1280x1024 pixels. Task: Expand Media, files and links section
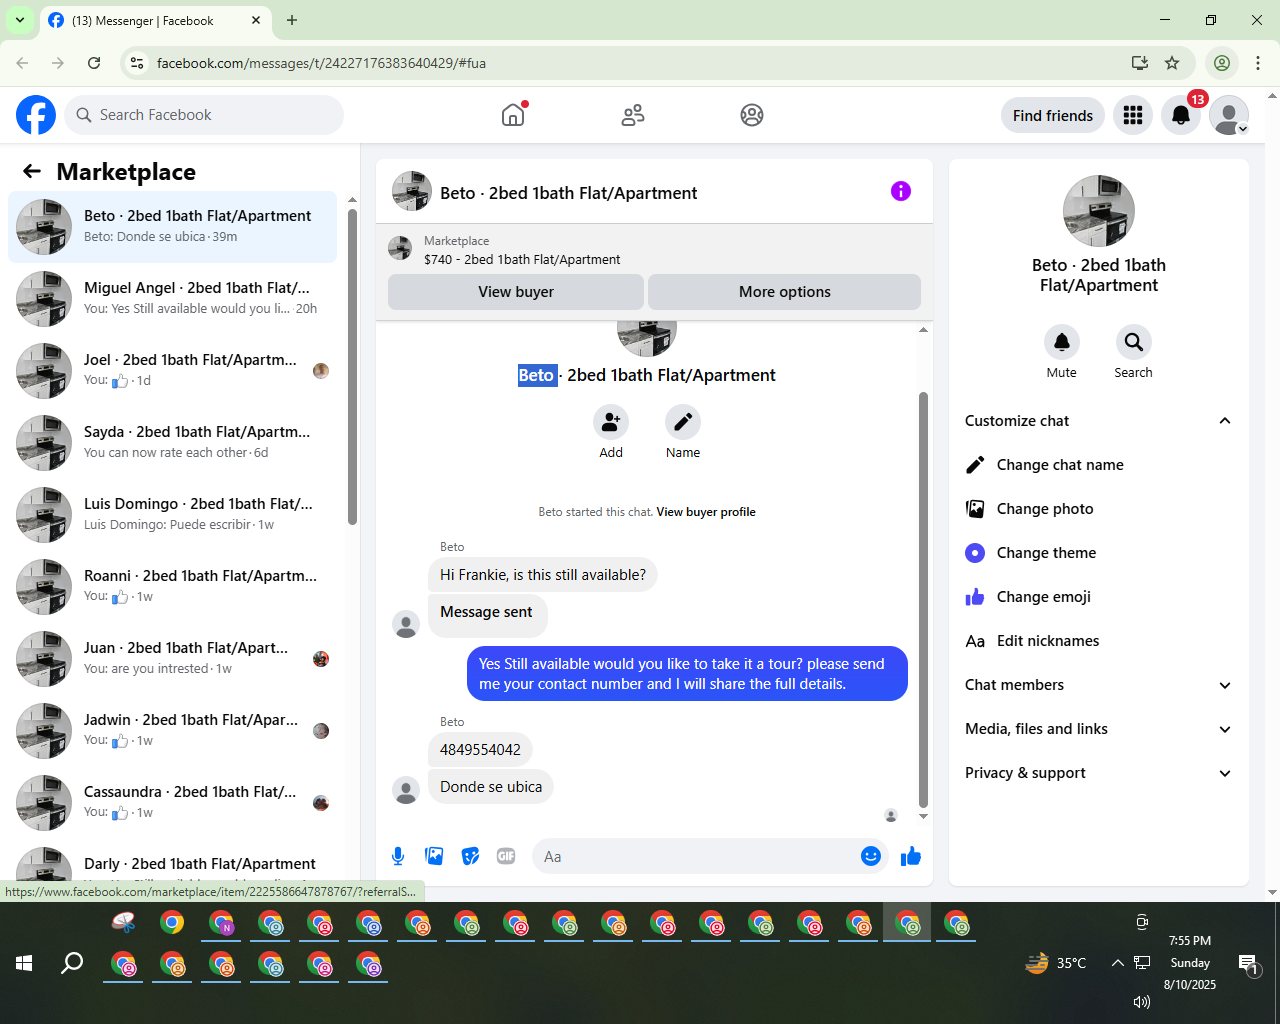coord(1099,729)
